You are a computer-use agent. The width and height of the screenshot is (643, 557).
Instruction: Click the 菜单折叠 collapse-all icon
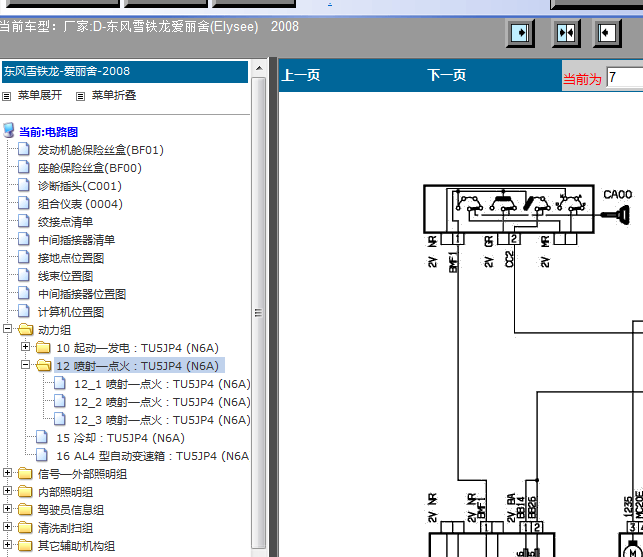coord(81,96)
